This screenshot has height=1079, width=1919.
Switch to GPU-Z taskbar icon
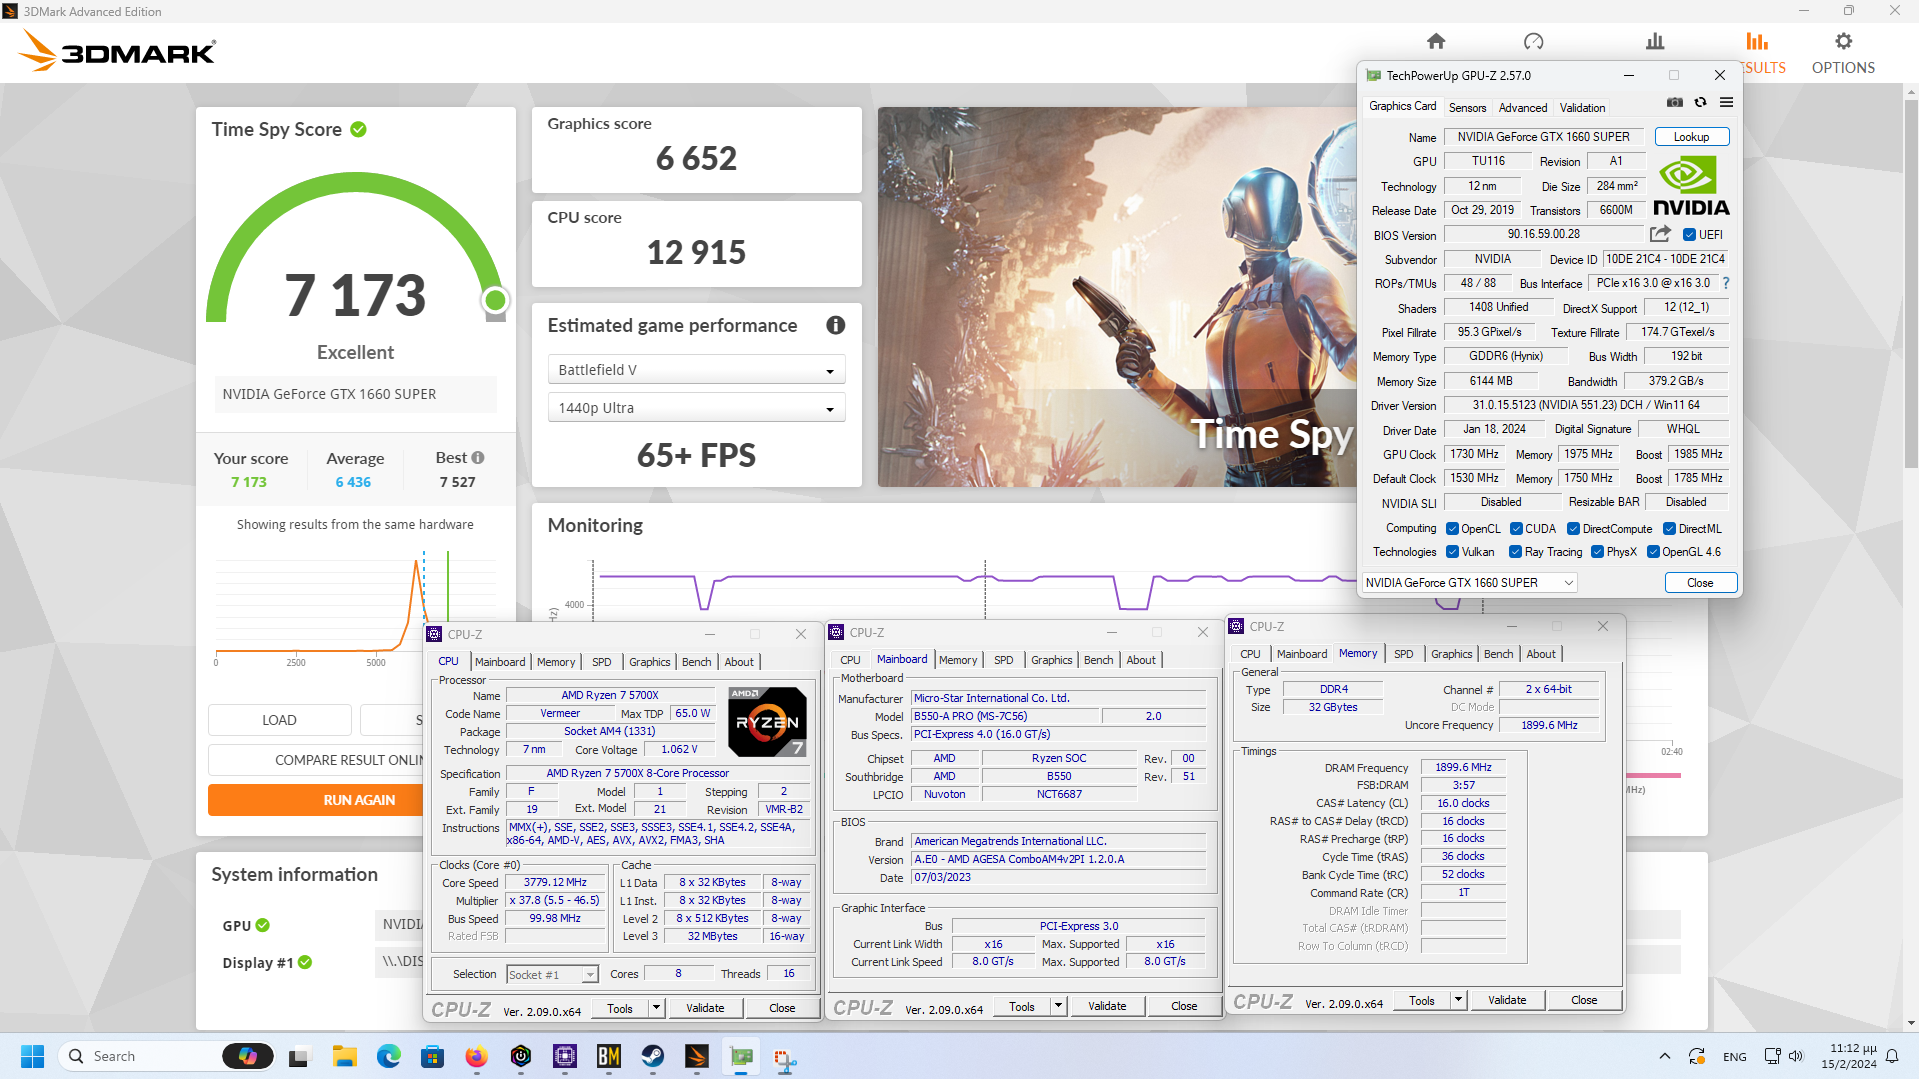(741, 1056)
